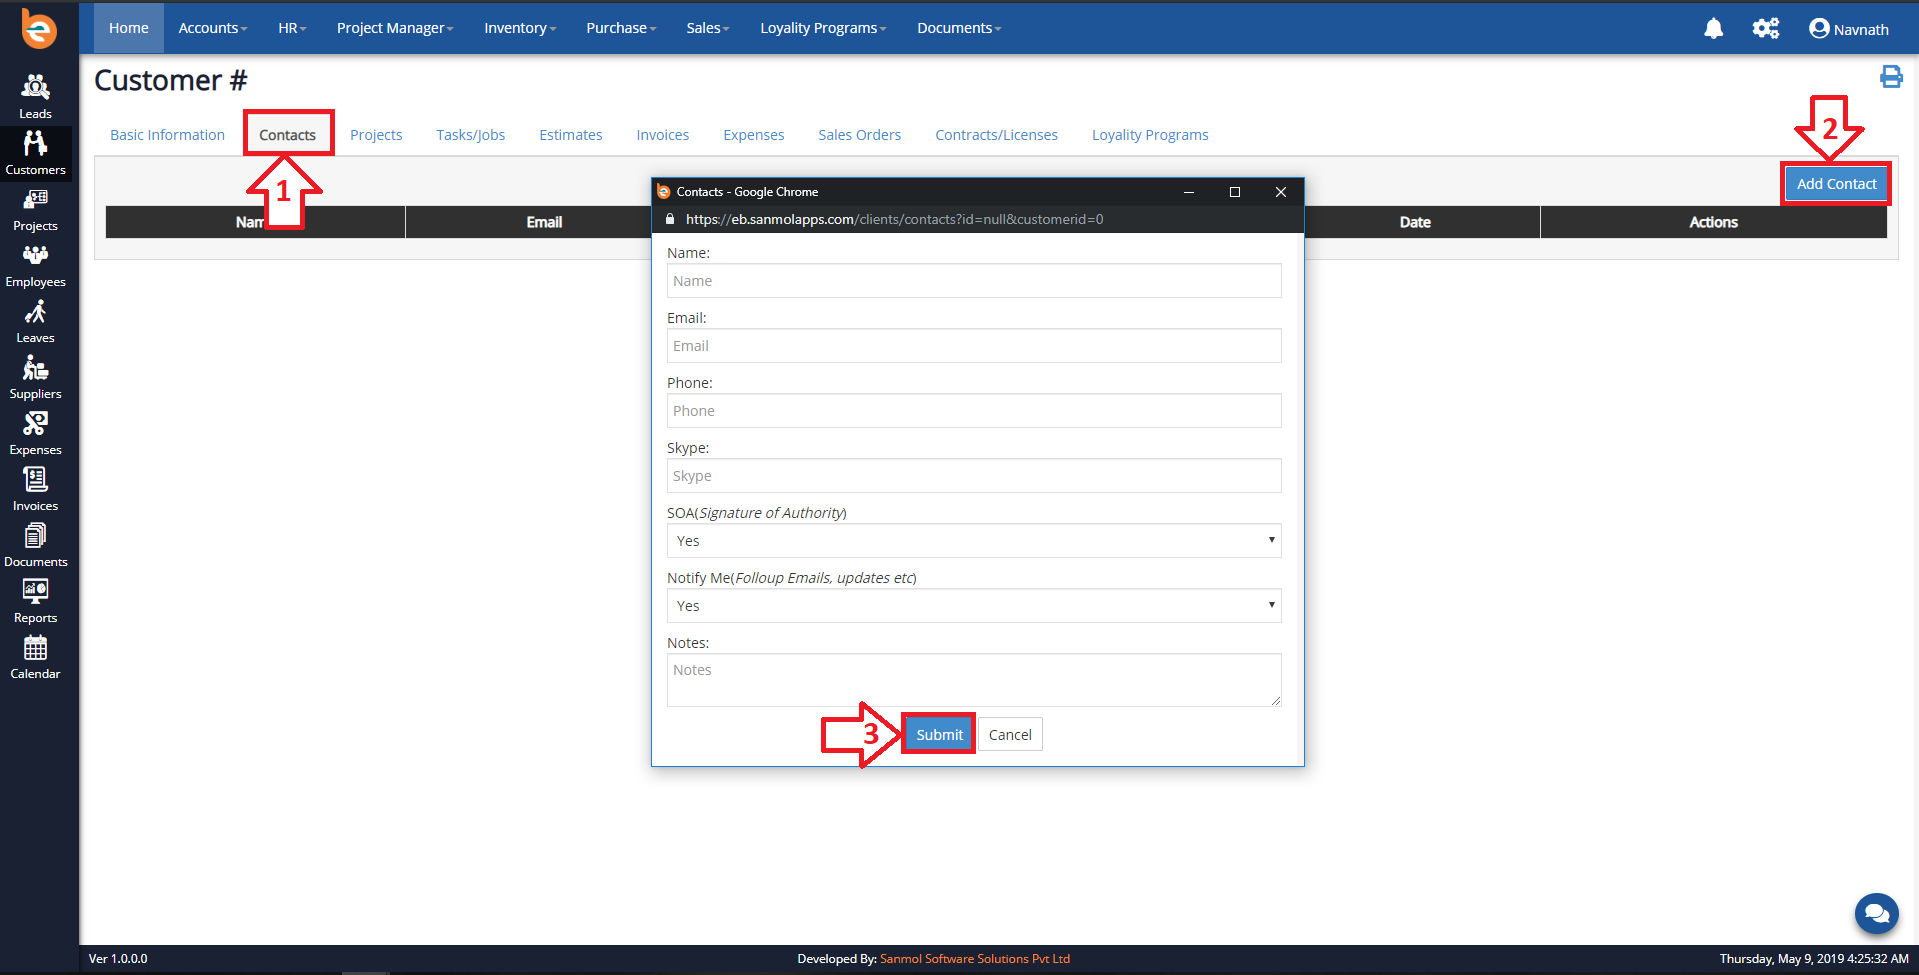Switch to the Contracts/Licenses tab
1919x975 pixels.
pyautogui.click(x=997, y=135)
